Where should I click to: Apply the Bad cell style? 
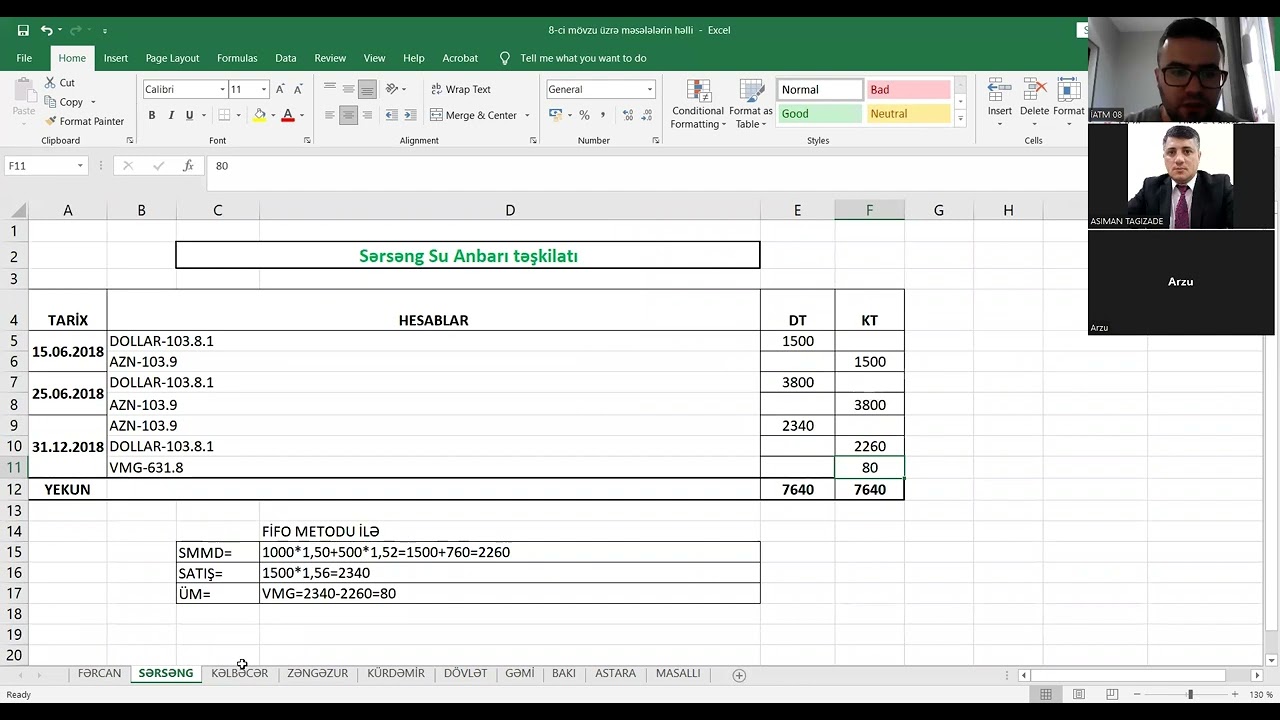click(x=908, y=89)
